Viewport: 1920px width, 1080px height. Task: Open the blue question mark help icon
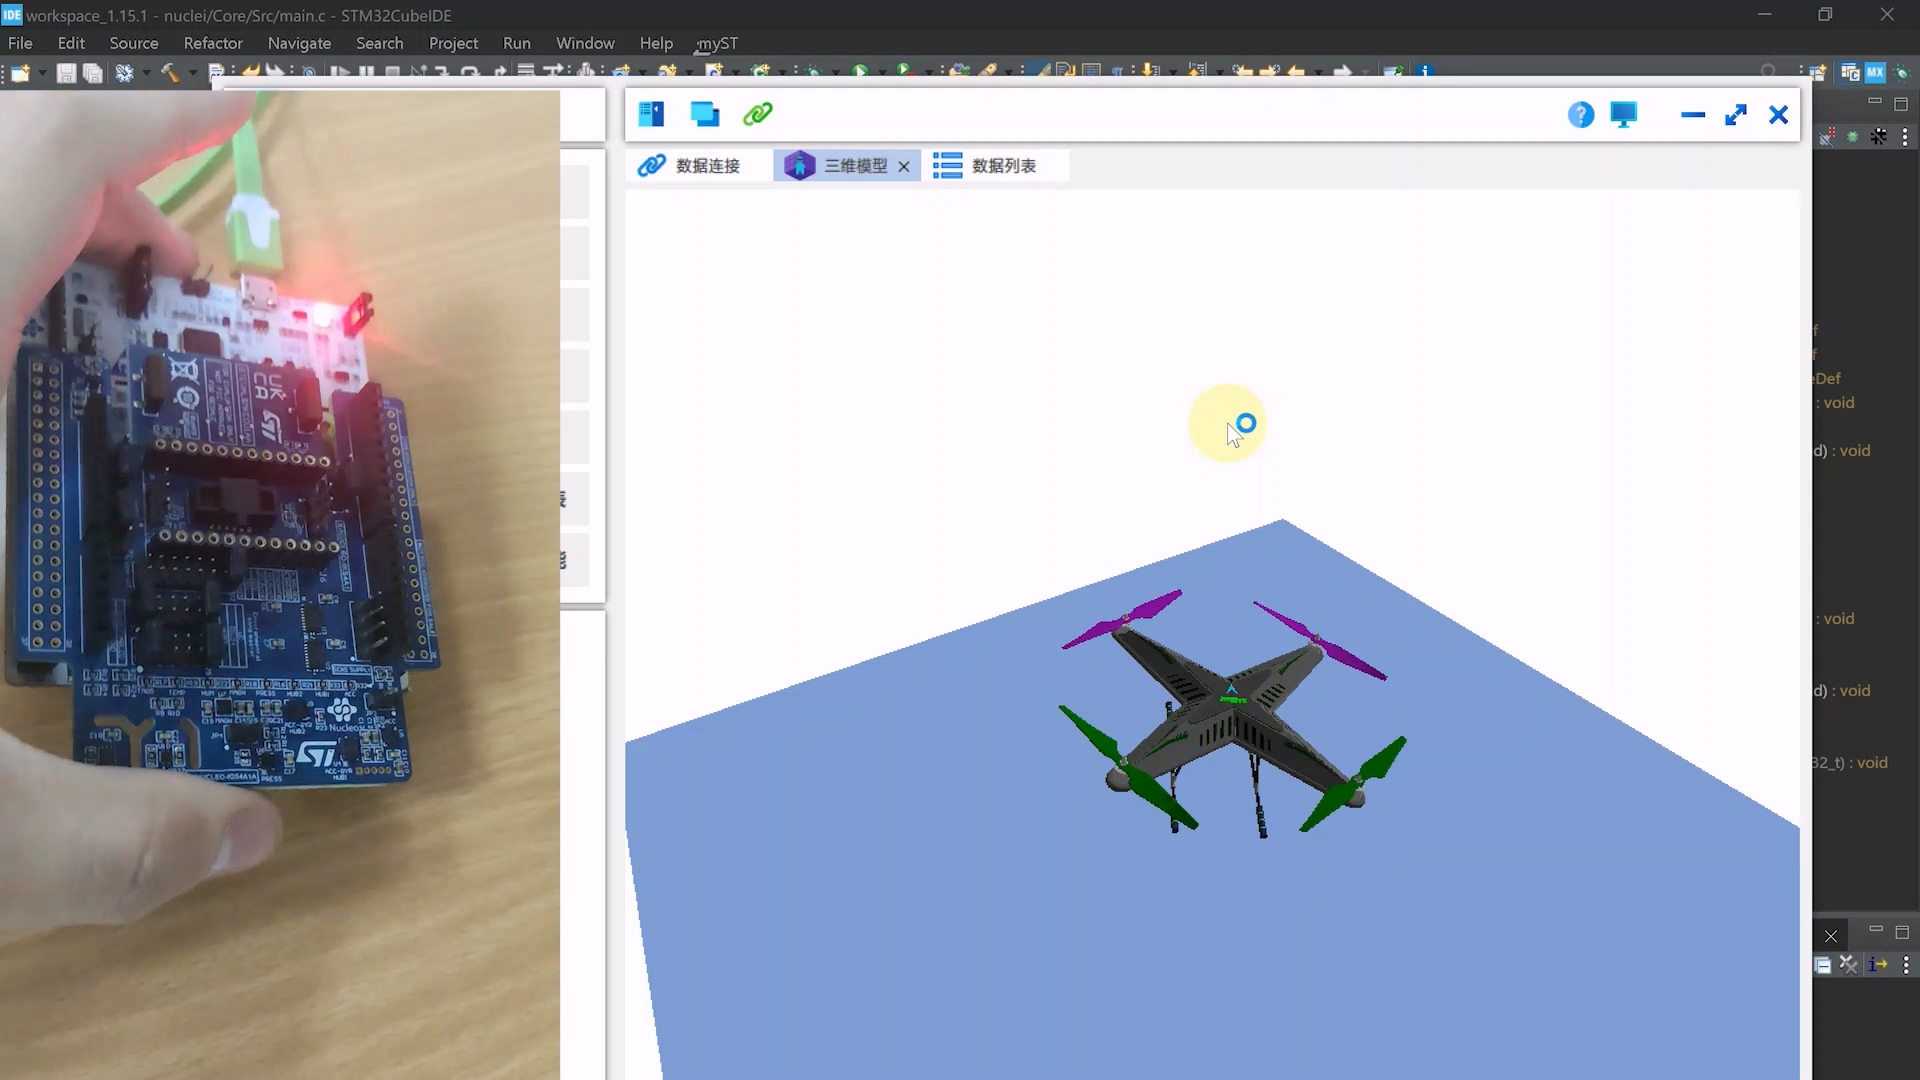(1580, 115)
